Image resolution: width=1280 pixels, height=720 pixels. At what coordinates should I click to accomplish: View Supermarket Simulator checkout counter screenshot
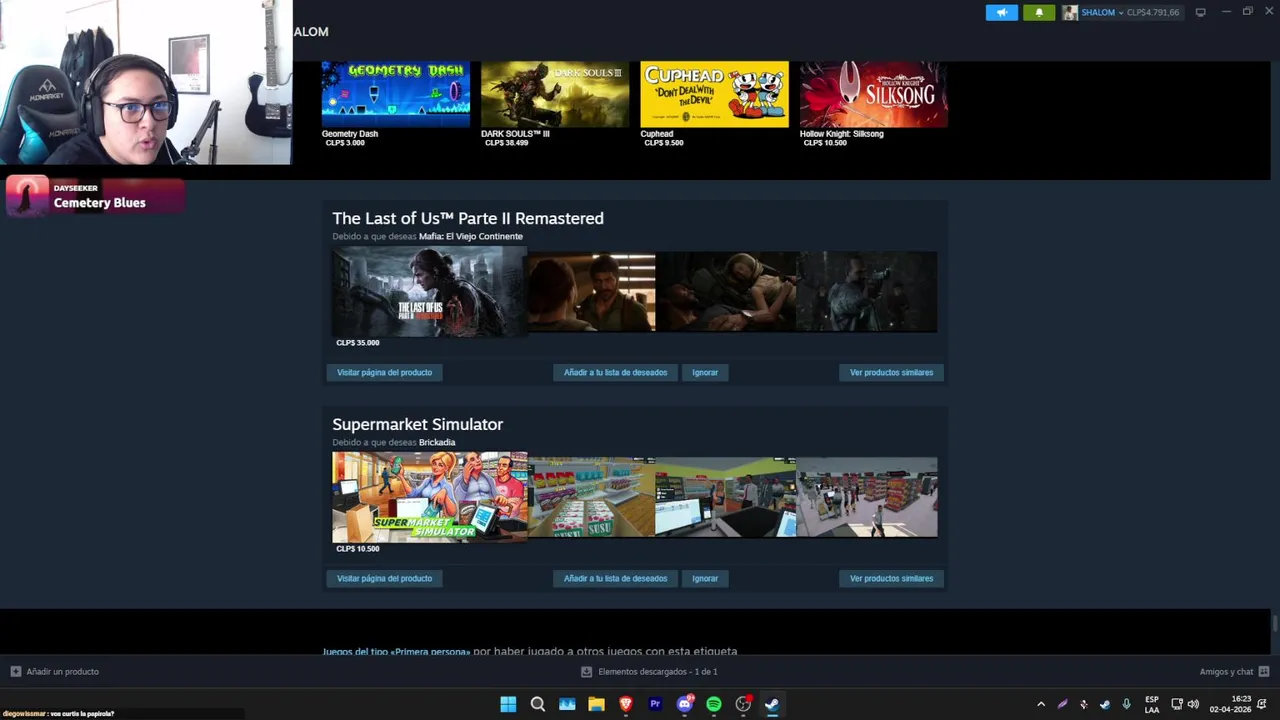(726, 497)
